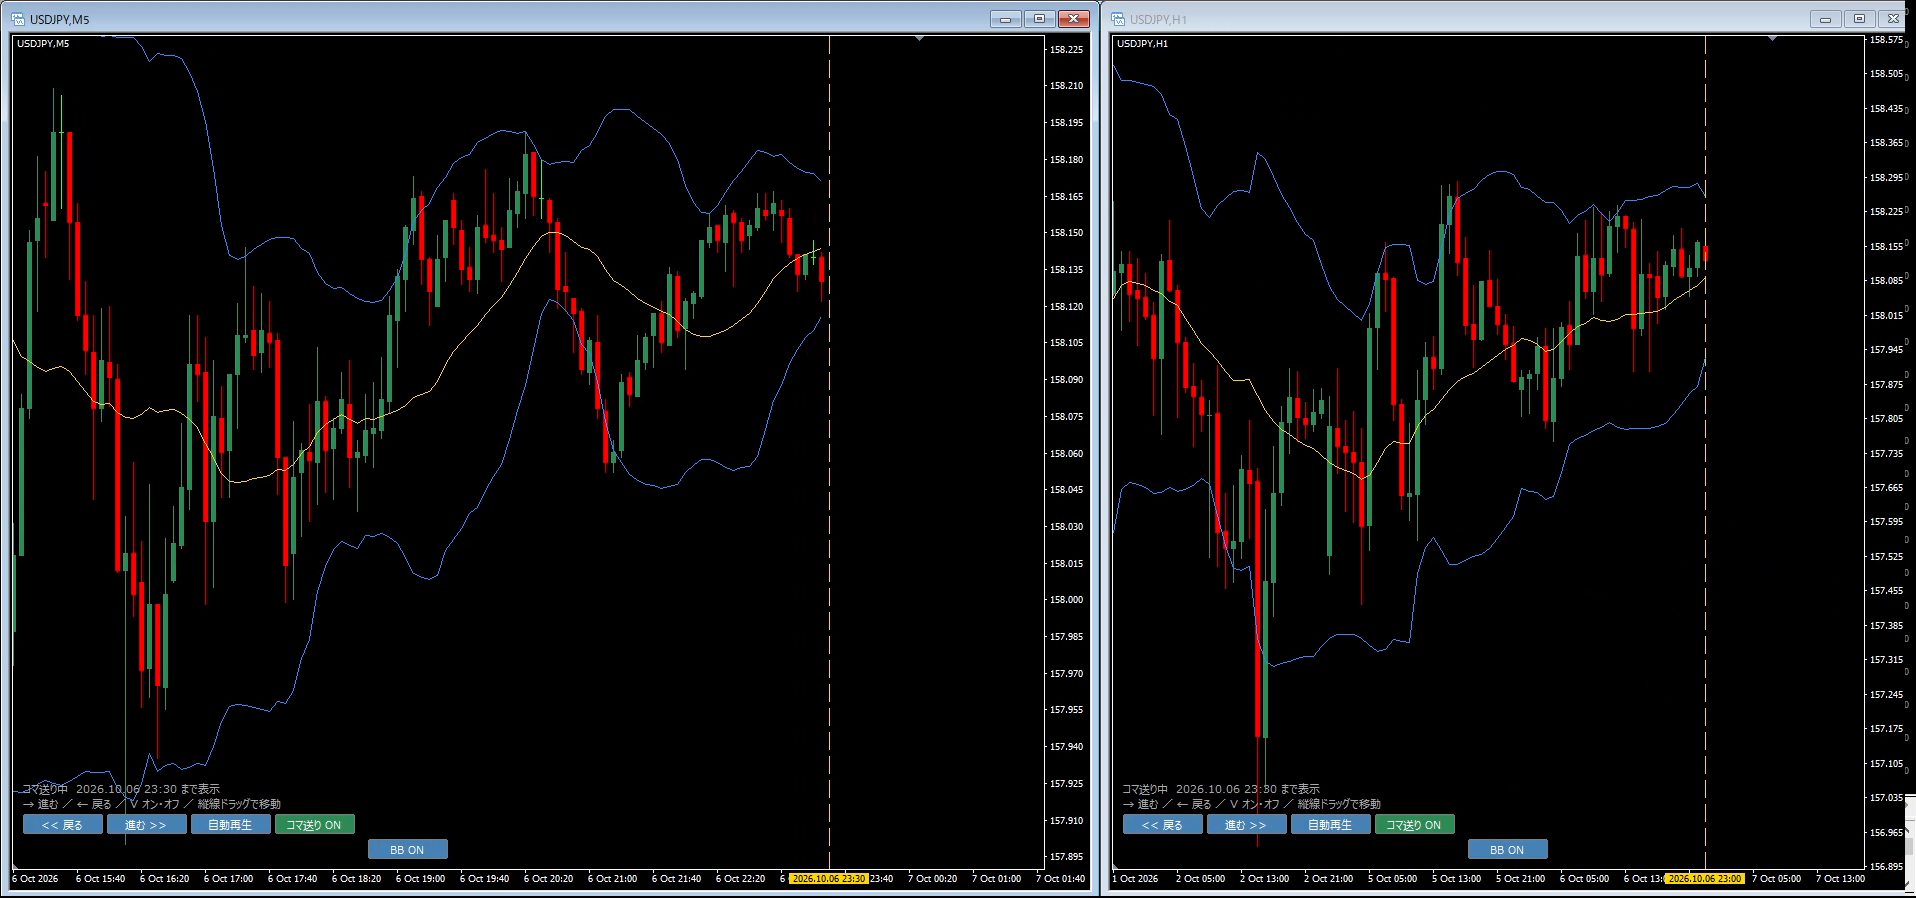This screenshot has width=1916, height=898.
Task: Click the 7 Oct 13:00 time label
Action: click(x=1840, y=879)
